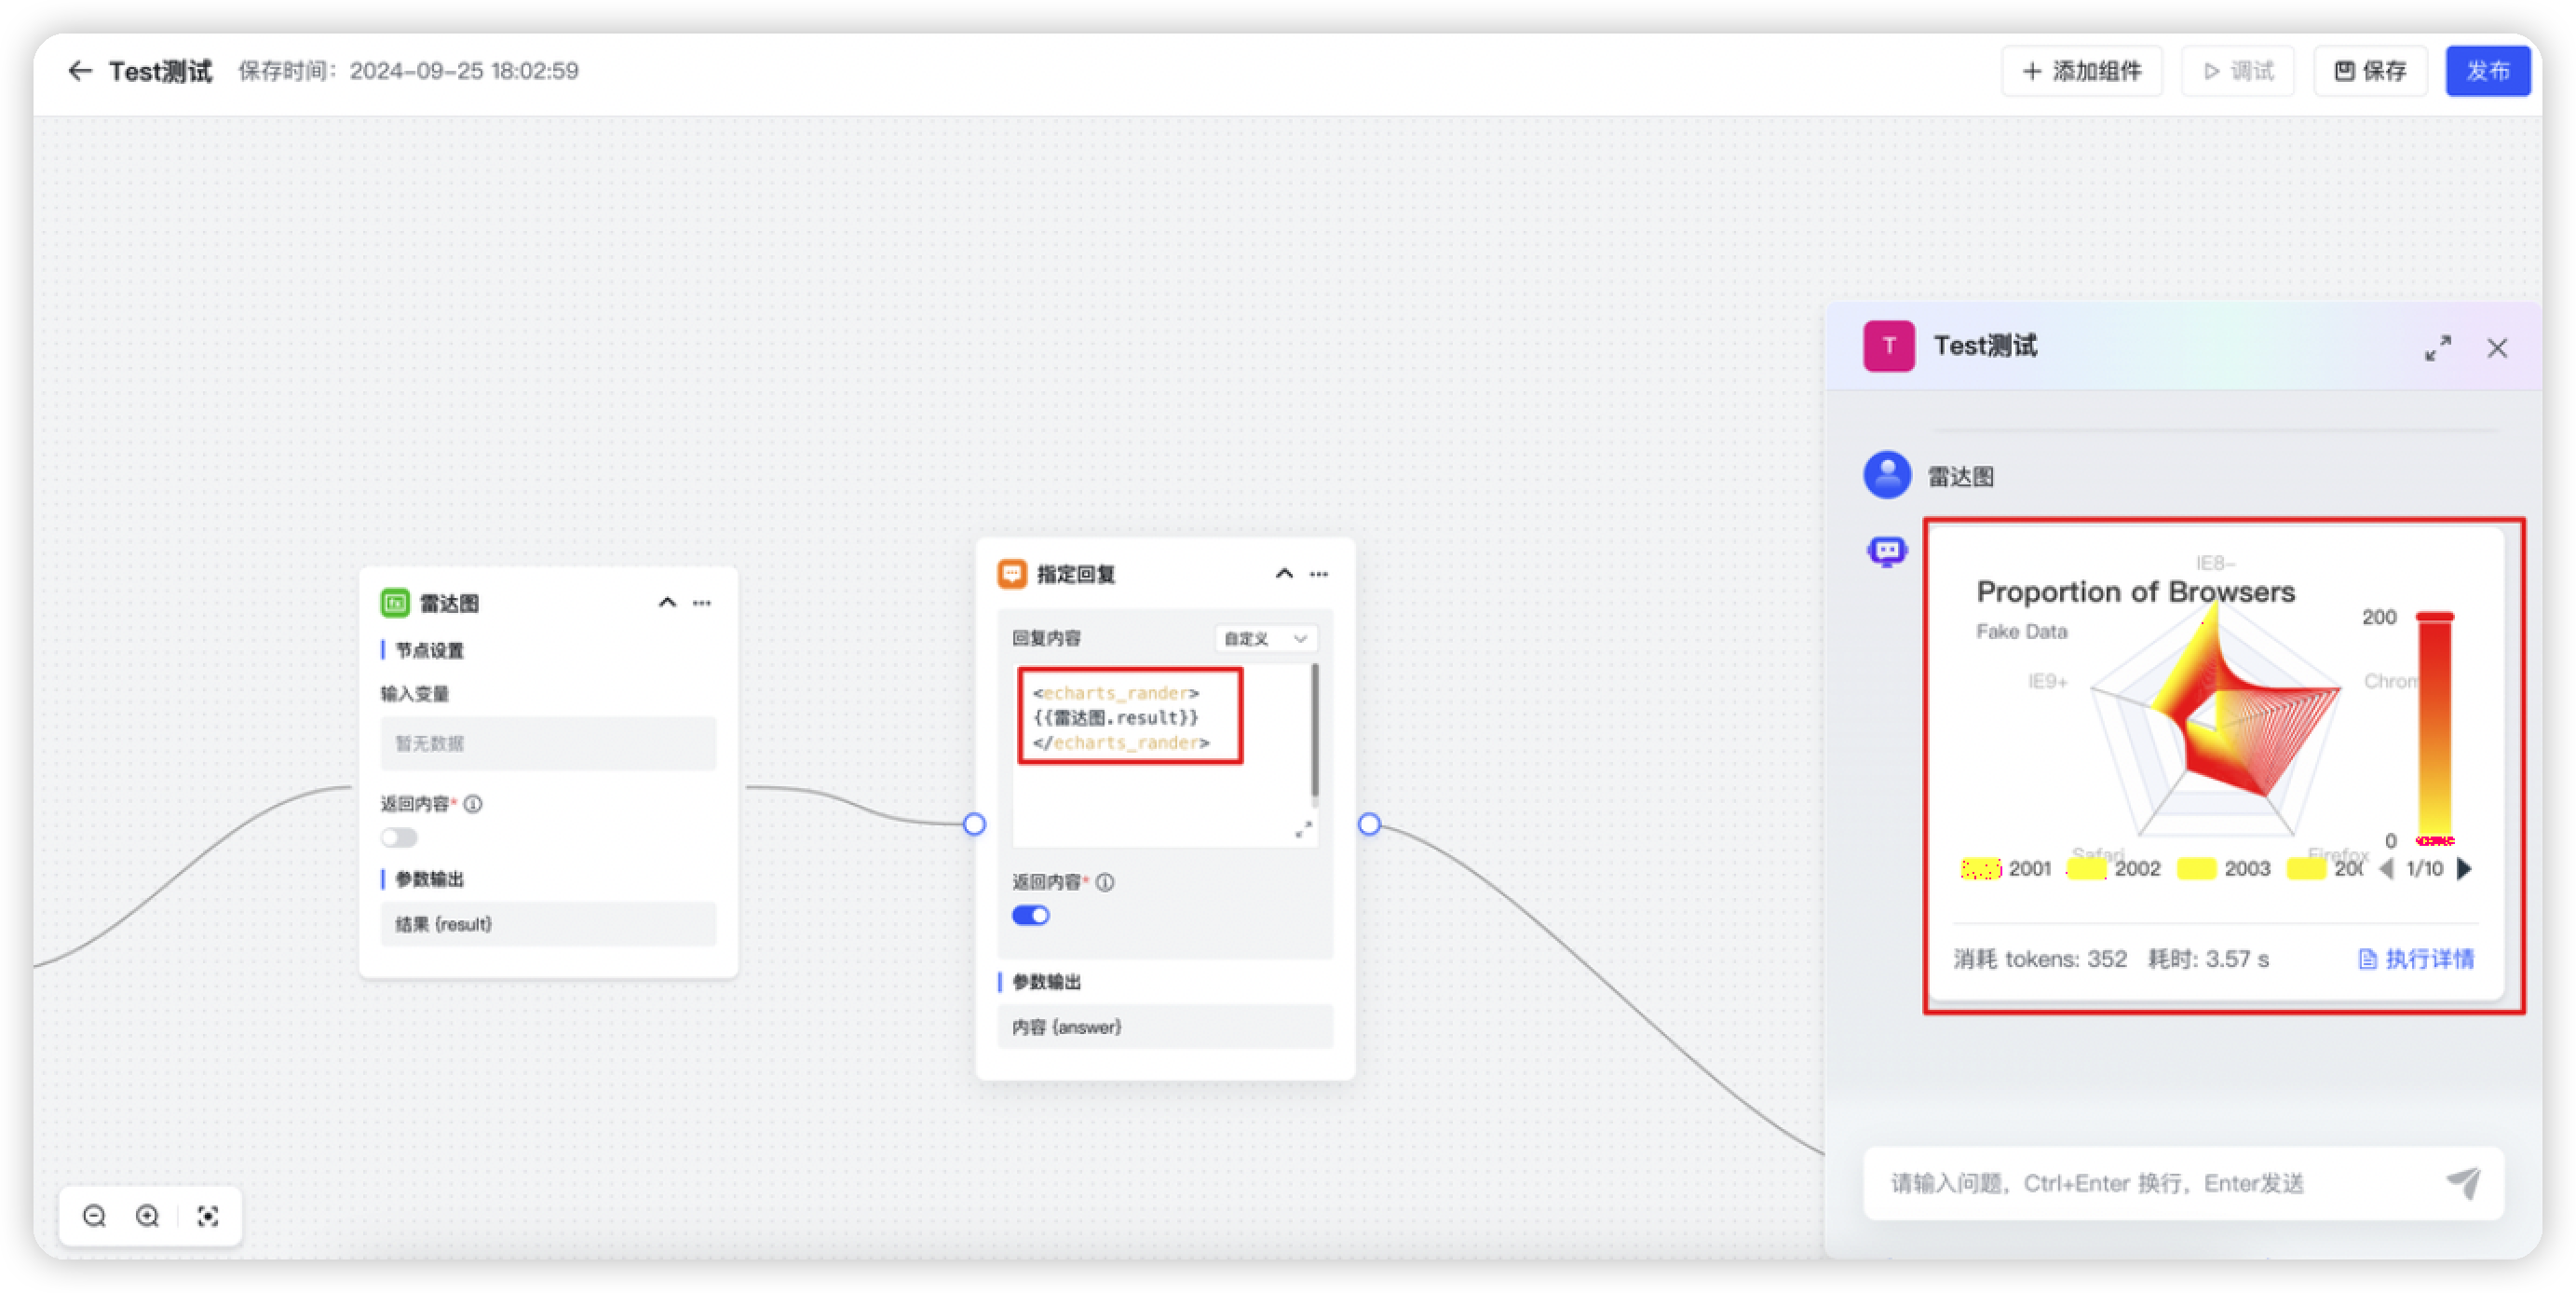Viewport: 2576px width, 1293px height.
Task: Click the 添加组件 button
Action: [x=2082, y=71]
